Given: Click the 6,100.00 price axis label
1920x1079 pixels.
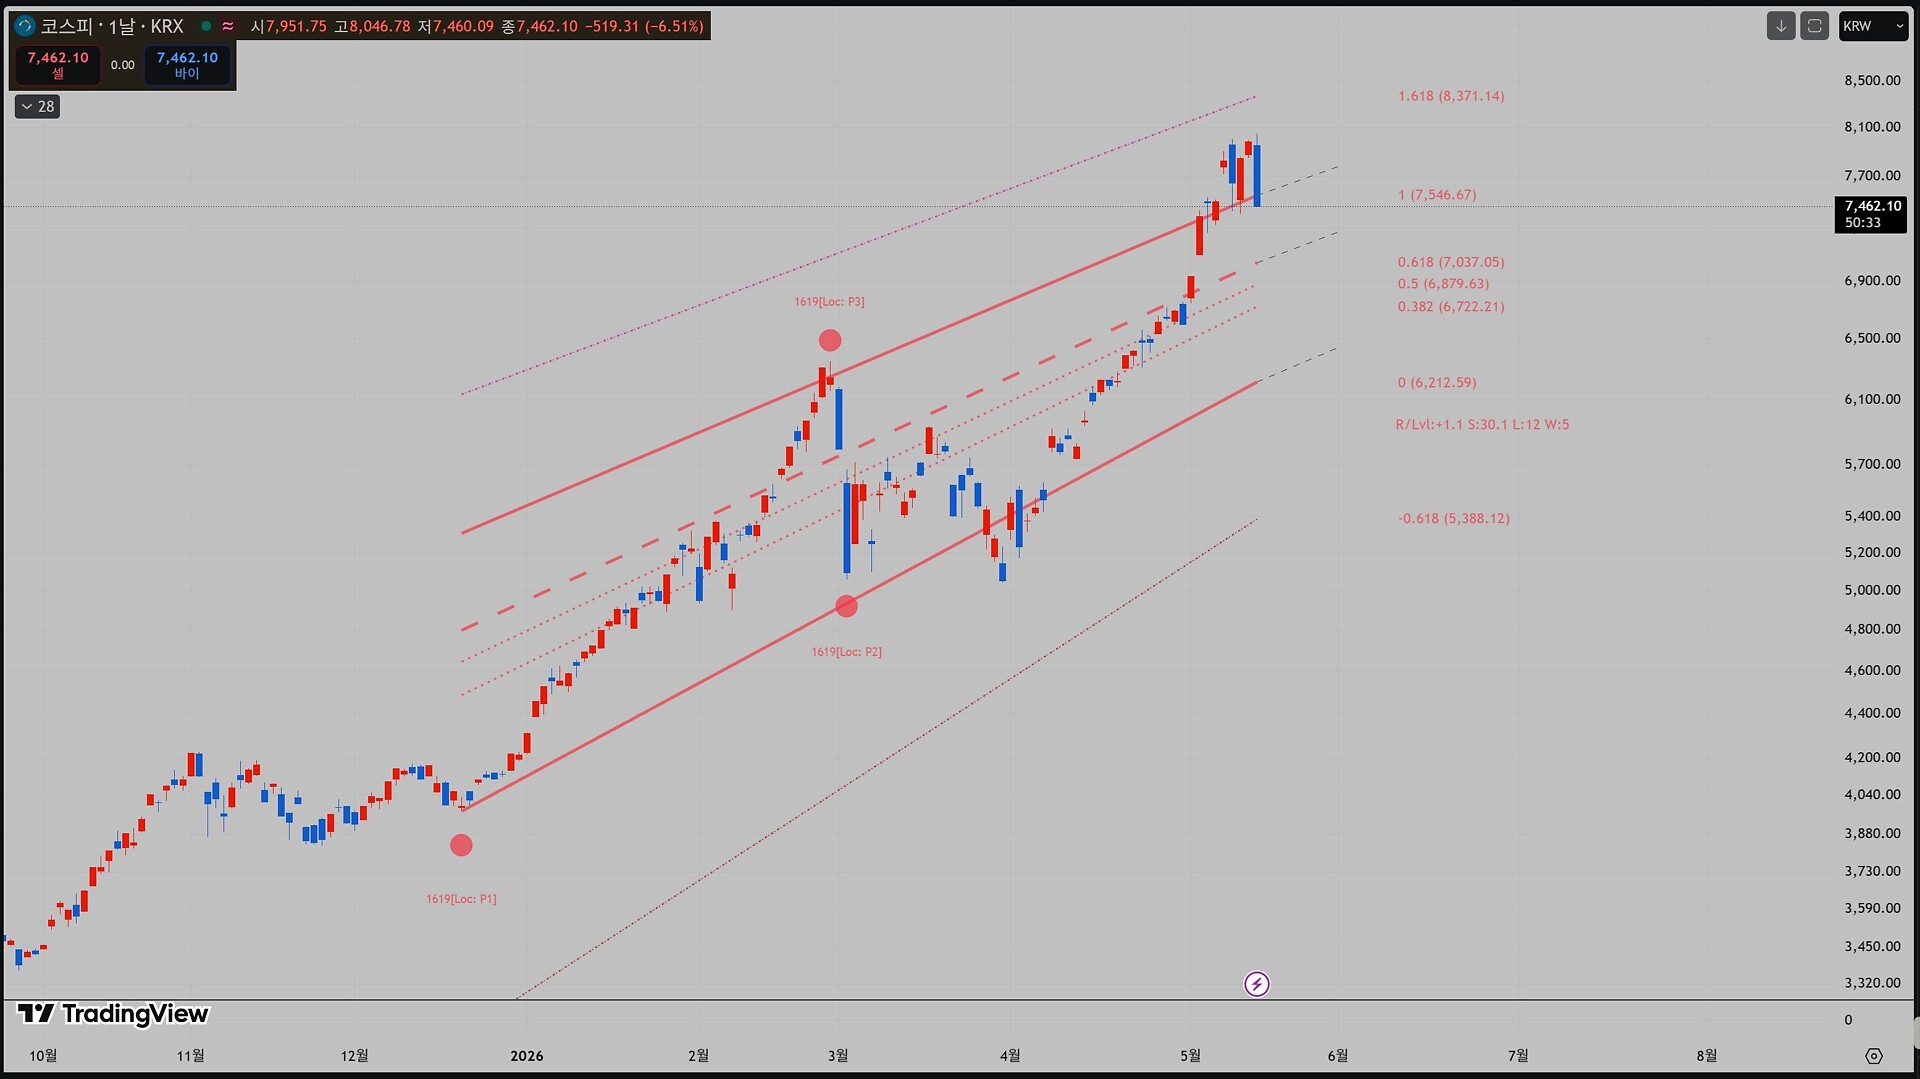Looking at the screenshot, I should pos(1872,399).
